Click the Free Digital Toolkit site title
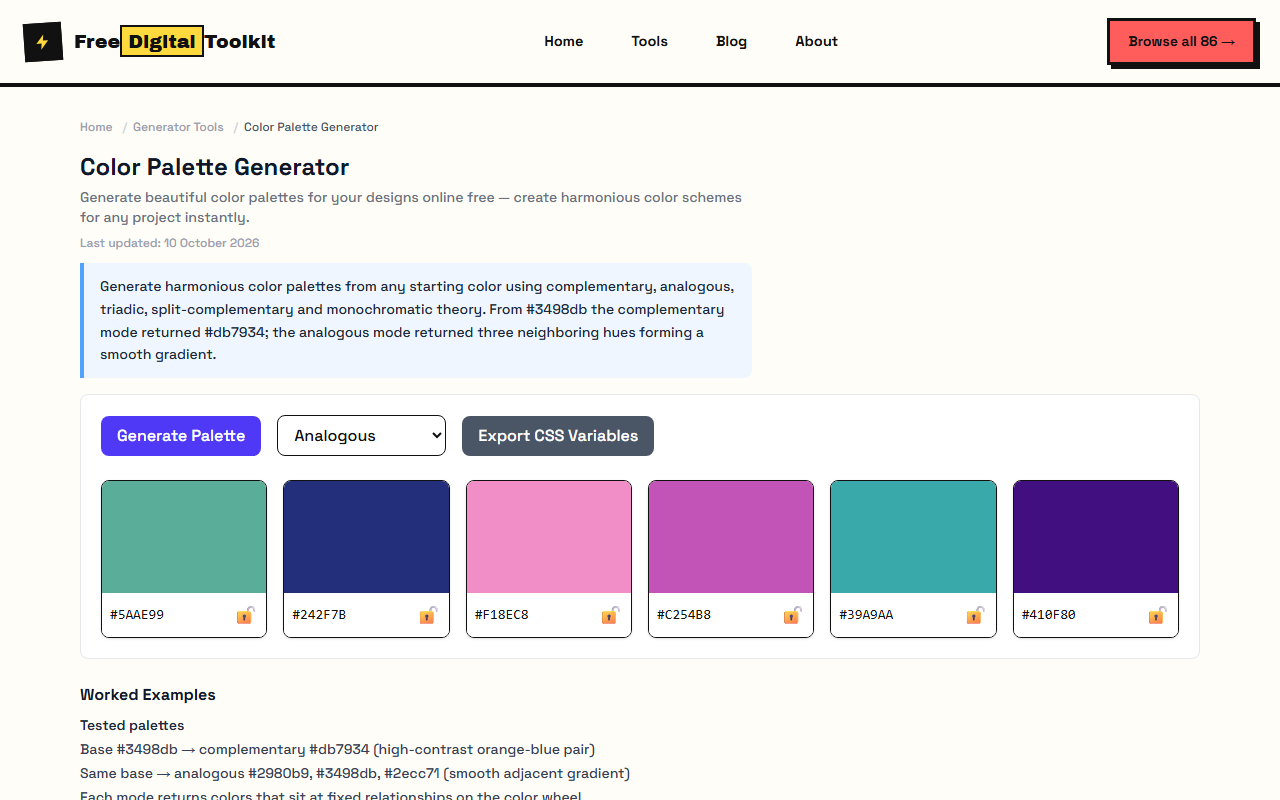This screenshot has height=800, width=1280. click(x=175, y=42)
